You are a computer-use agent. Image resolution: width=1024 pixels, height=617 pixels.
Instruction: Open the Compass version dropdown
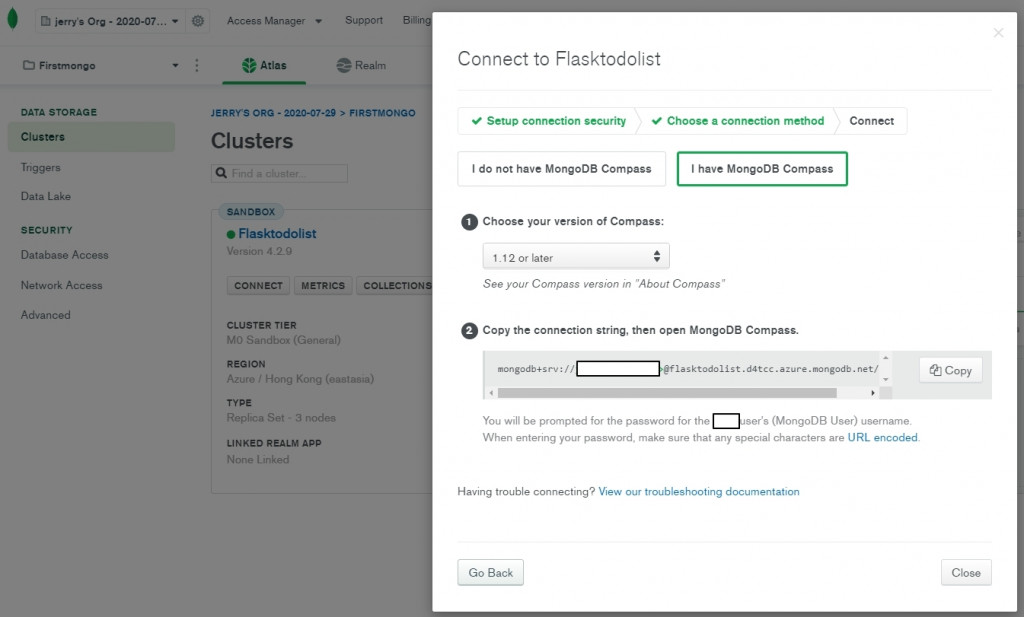click(576, 257)
